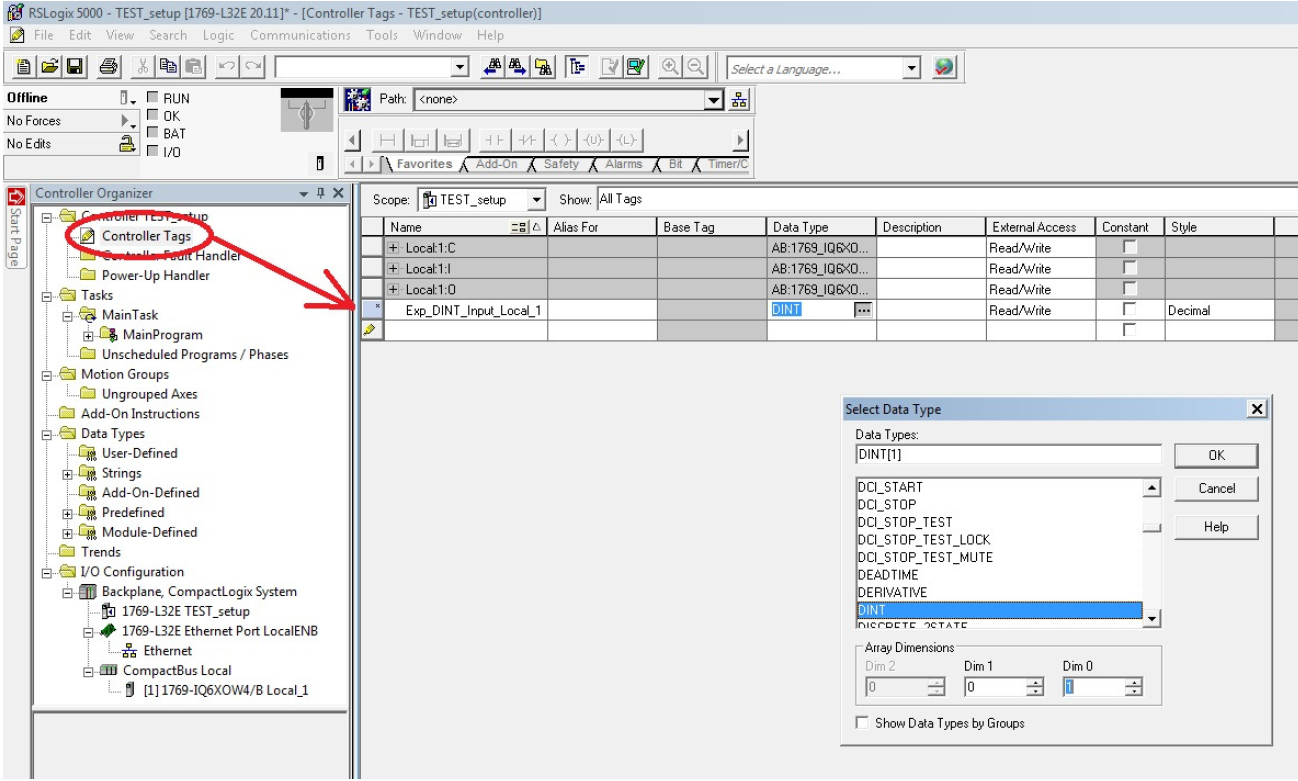Toggle Constant checkbox for Local:1:C tag
1298x781 pixels.
(1130, 247)
